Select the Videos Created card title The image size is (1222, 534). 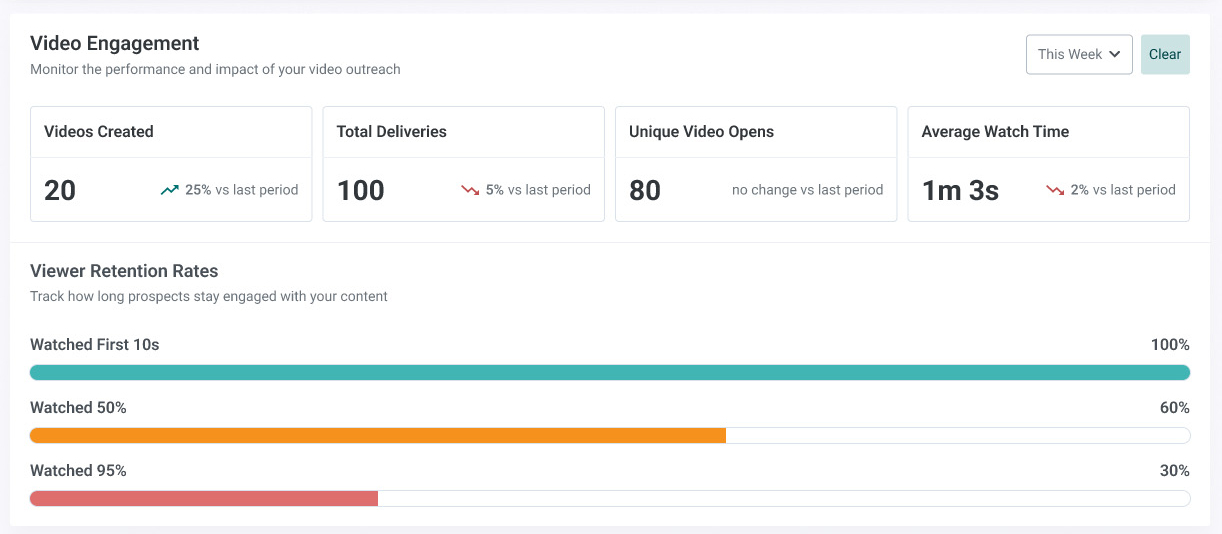99,131
